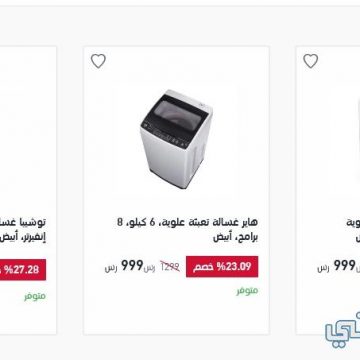Viewport: 360px width, 360px height.
Task: Open the هاير غسالة تعبئة علوية product title
Action: click(187, 230)
